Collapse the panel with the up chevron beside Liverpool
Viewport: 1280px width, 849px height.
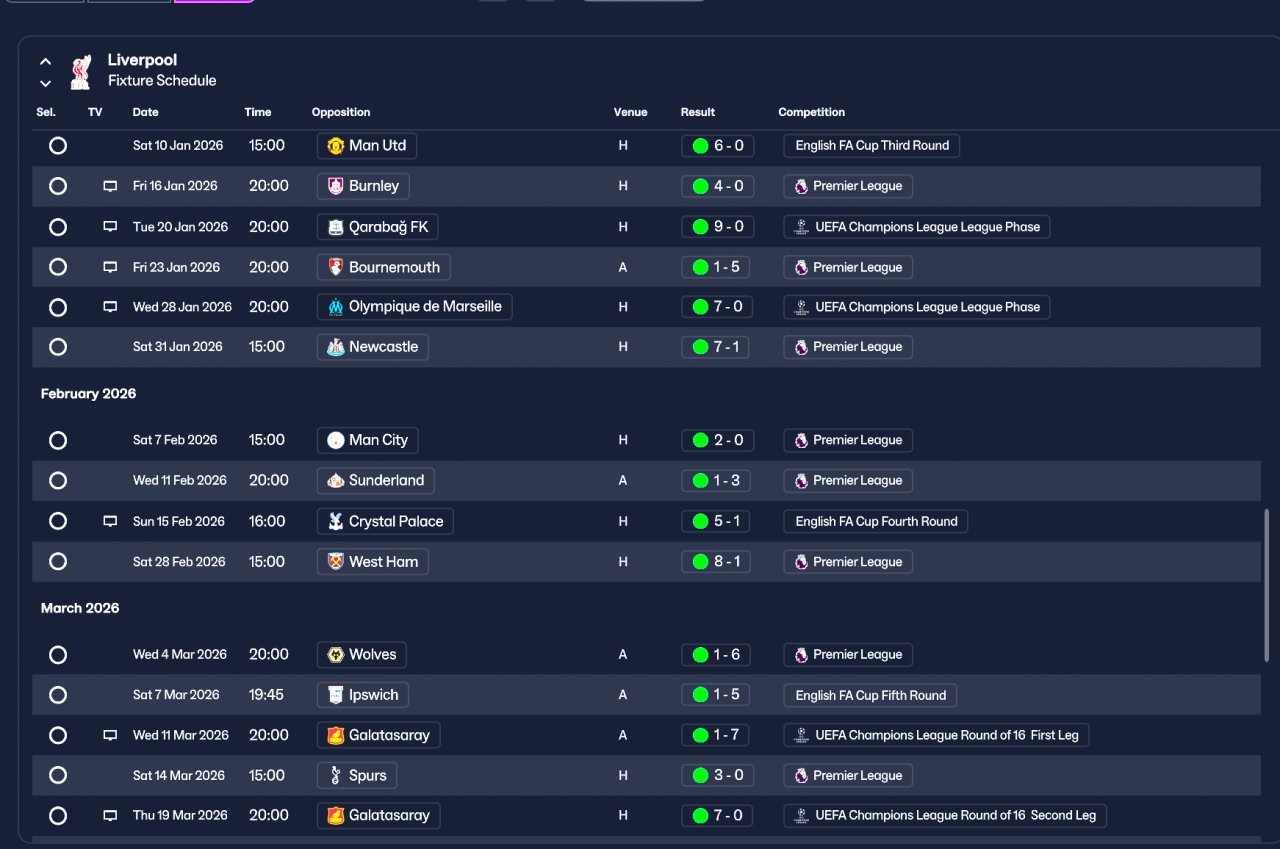pyautogui.click(x=45, y=62)
